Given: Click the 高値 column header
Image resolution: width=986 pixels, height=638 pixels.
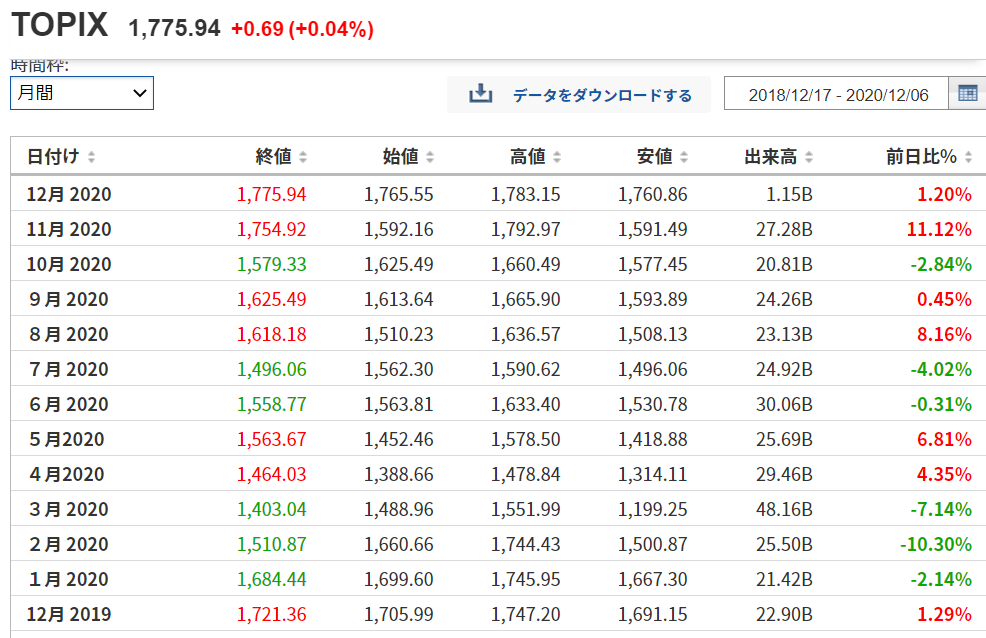Looking at the screenshot, I should (528, 157).
